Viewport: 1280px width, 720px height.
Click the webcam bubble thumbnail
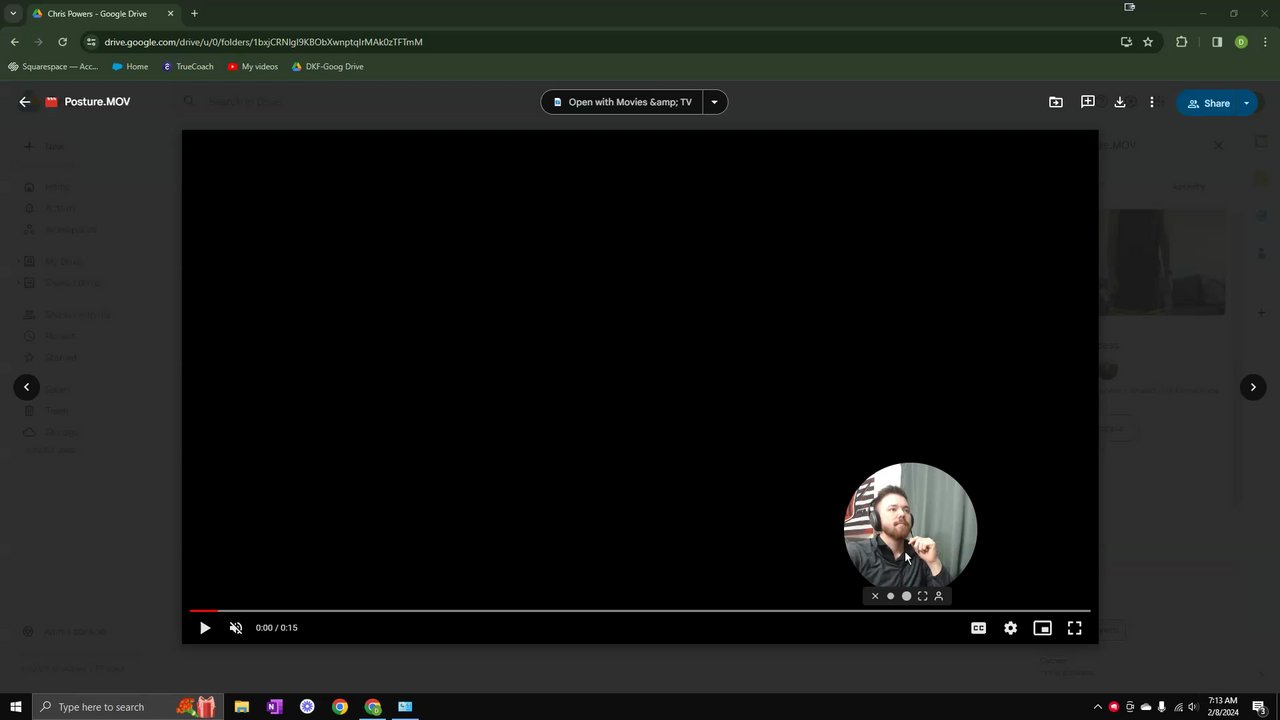[x=910, y=525]
